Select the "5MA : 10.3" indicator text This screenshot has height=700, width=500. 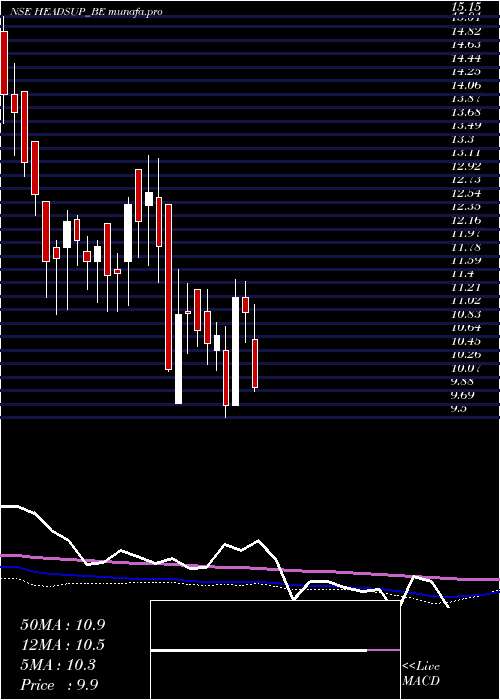[x=58, y=665]
